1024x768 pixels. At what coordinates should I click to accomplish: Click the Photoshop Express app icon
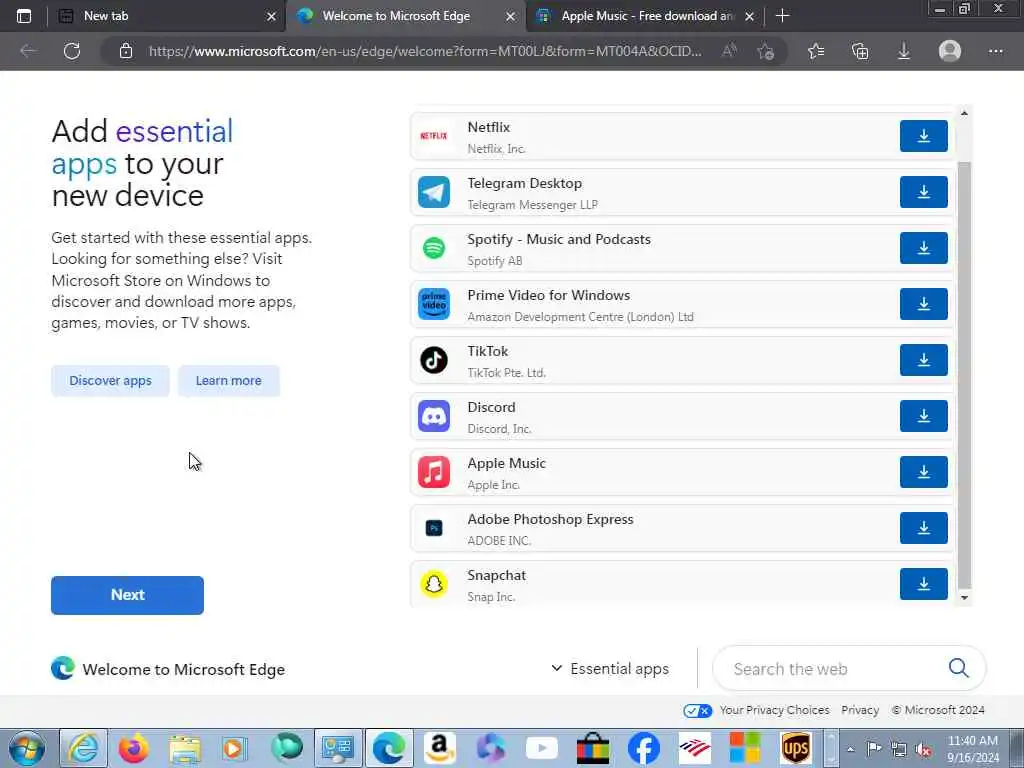coord(434,528)
